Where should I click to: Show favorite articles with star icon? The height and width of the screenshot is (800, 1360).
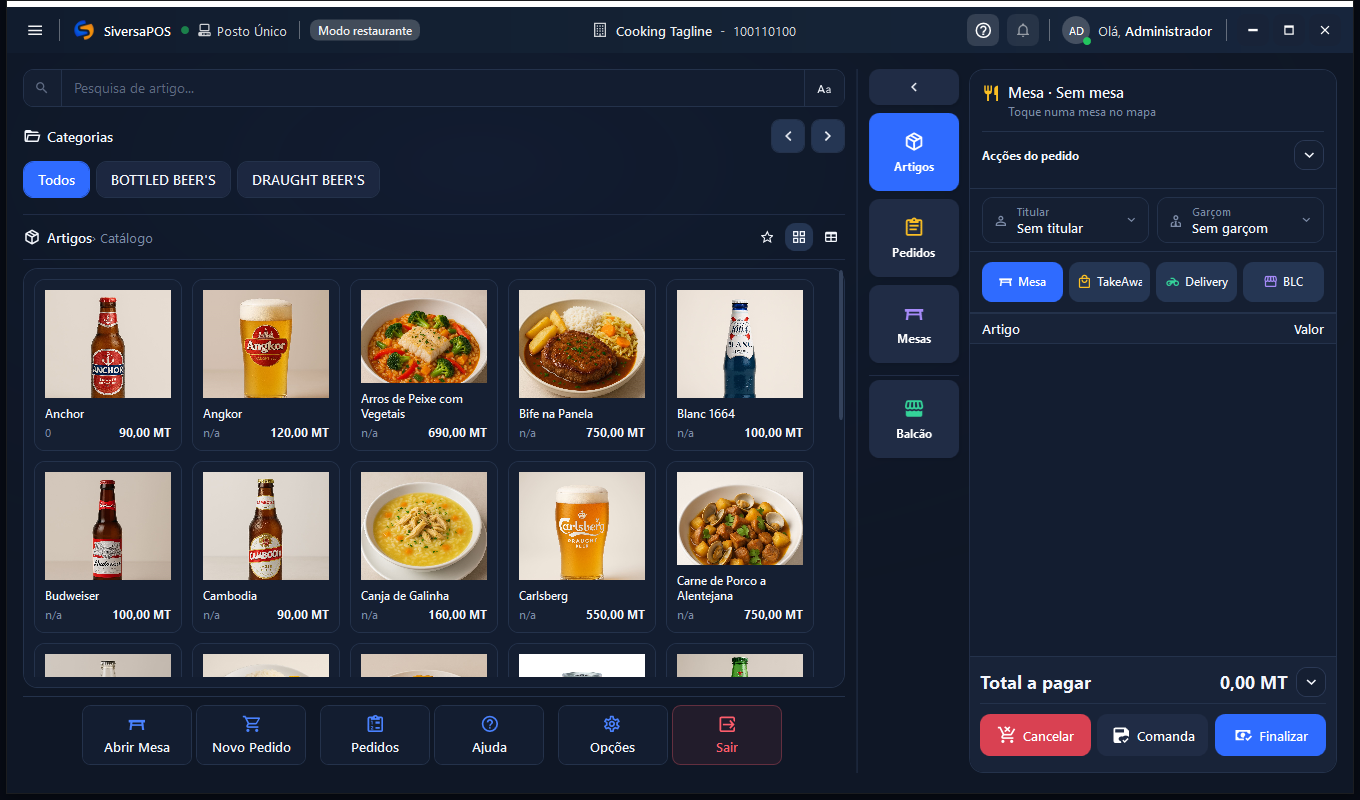(767, 237)
